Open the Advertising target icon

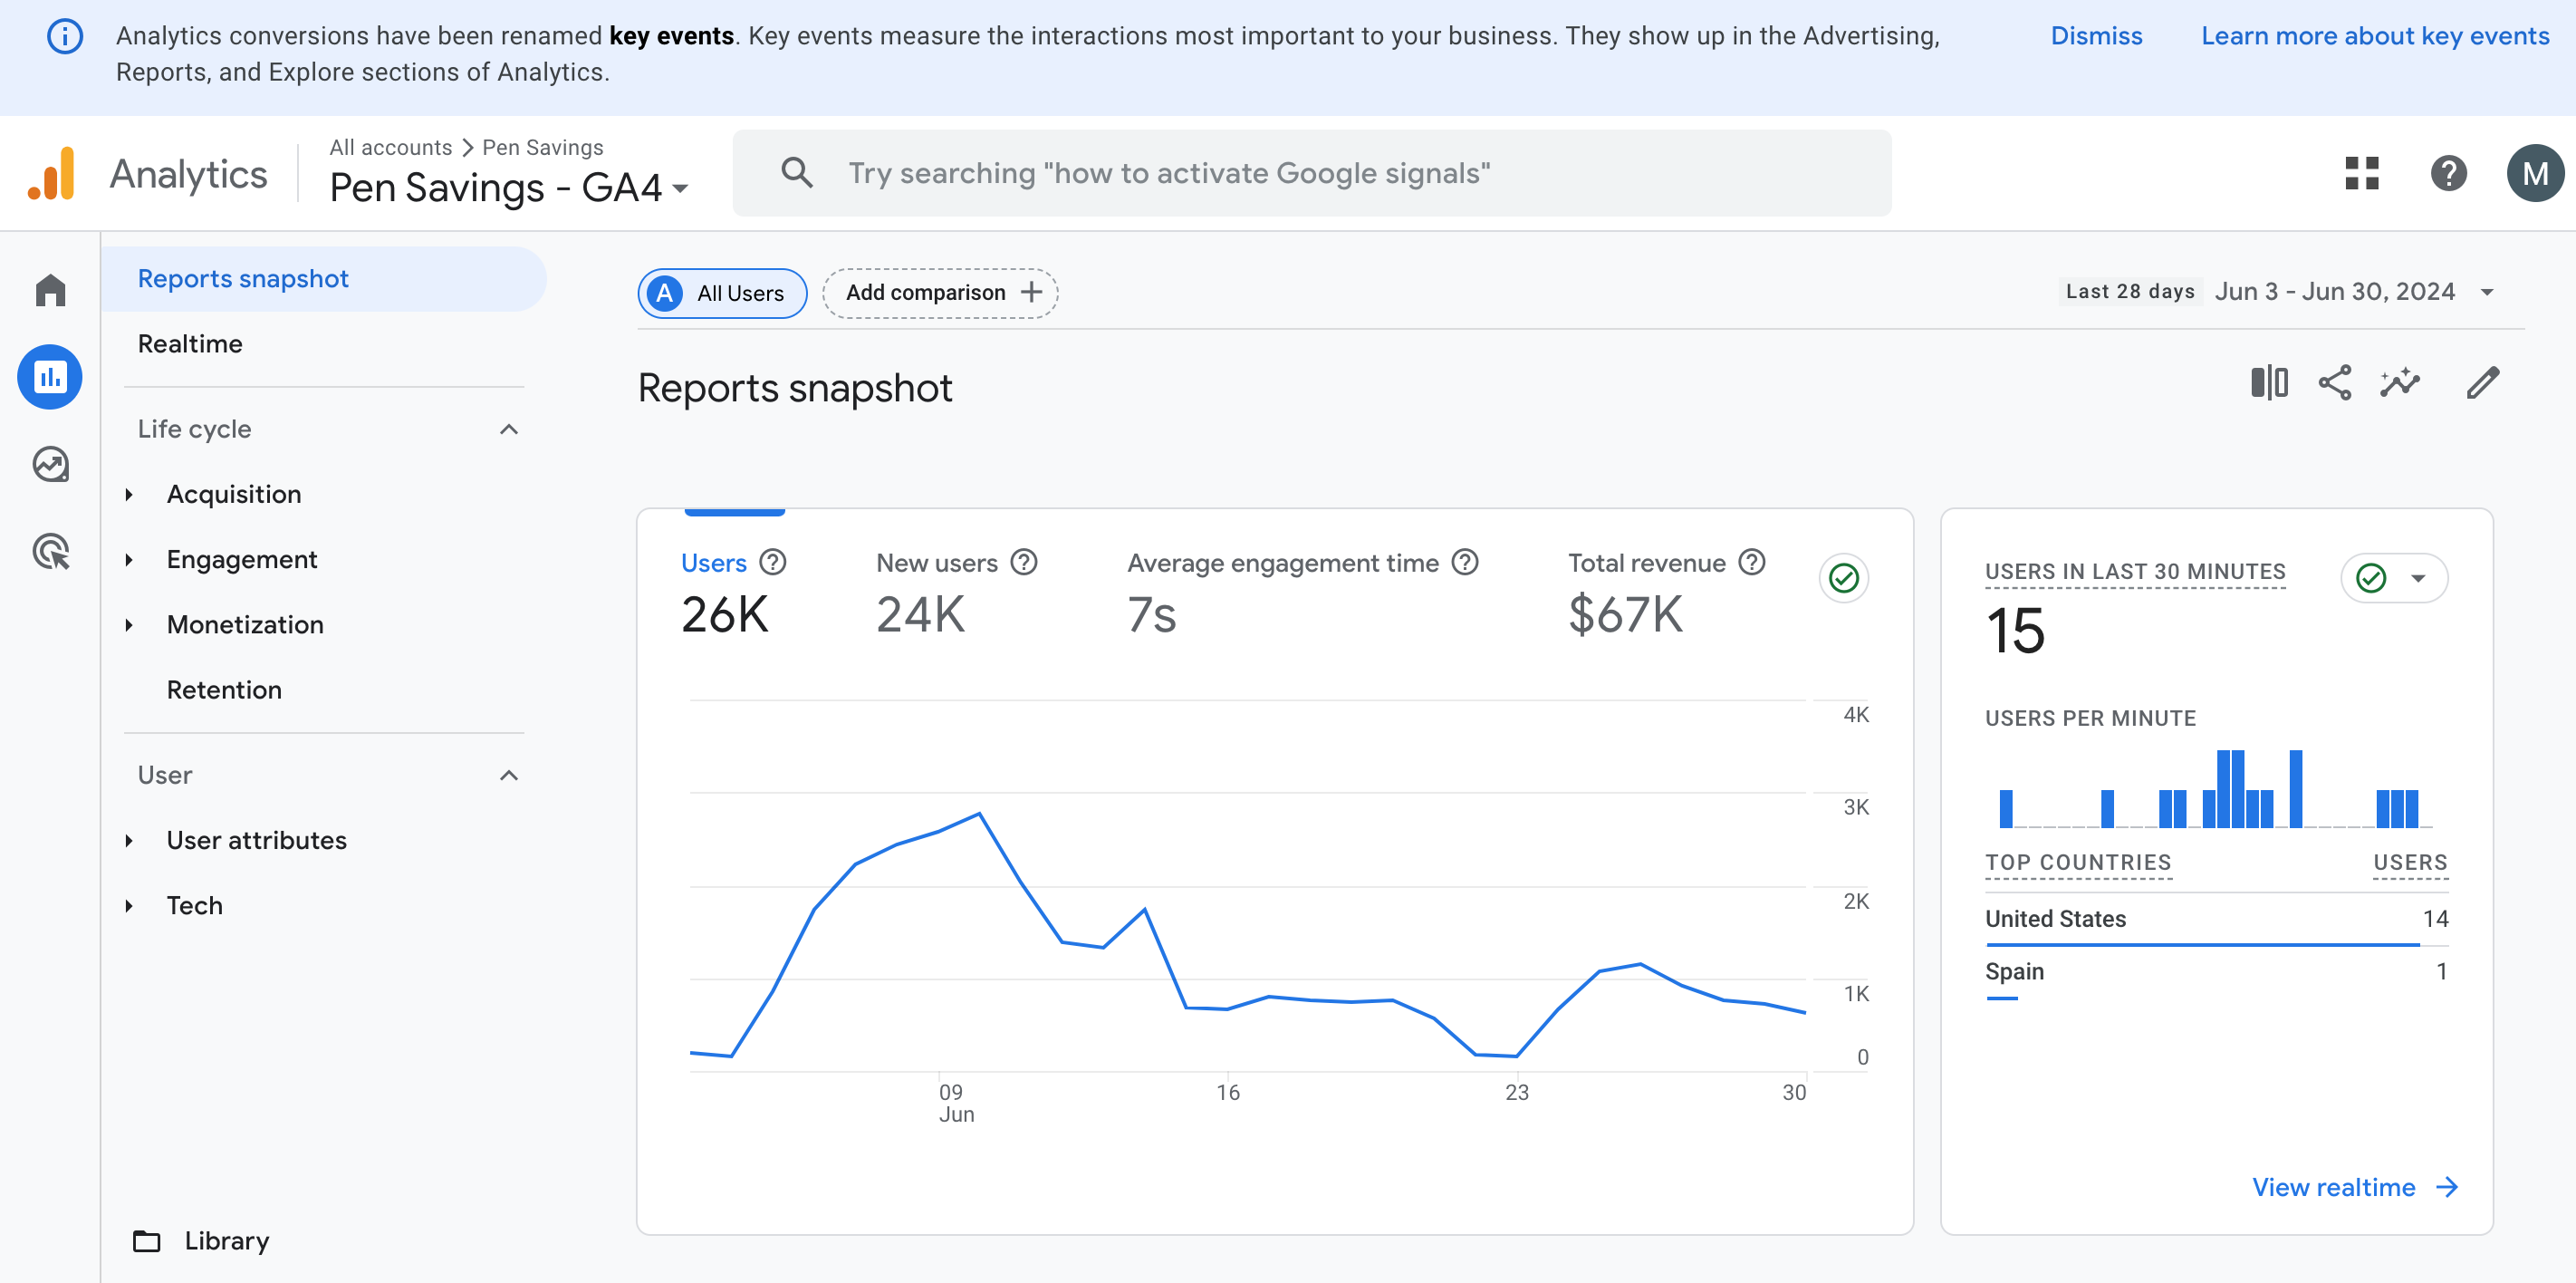[x=50, y=551]
